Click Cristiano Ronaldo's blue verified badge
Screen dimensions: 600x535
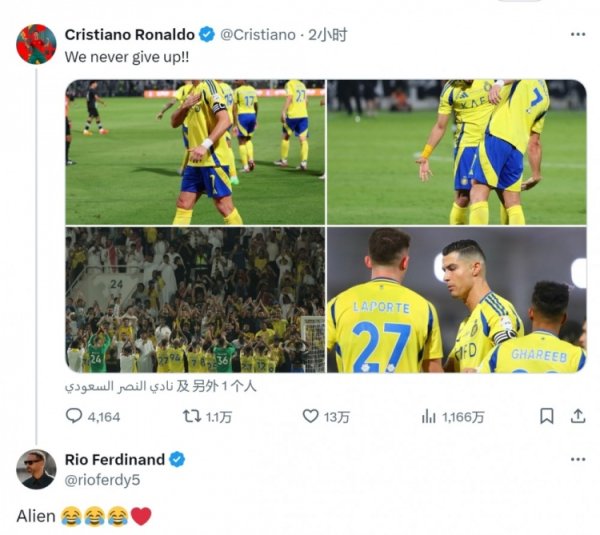click(207, 34)
